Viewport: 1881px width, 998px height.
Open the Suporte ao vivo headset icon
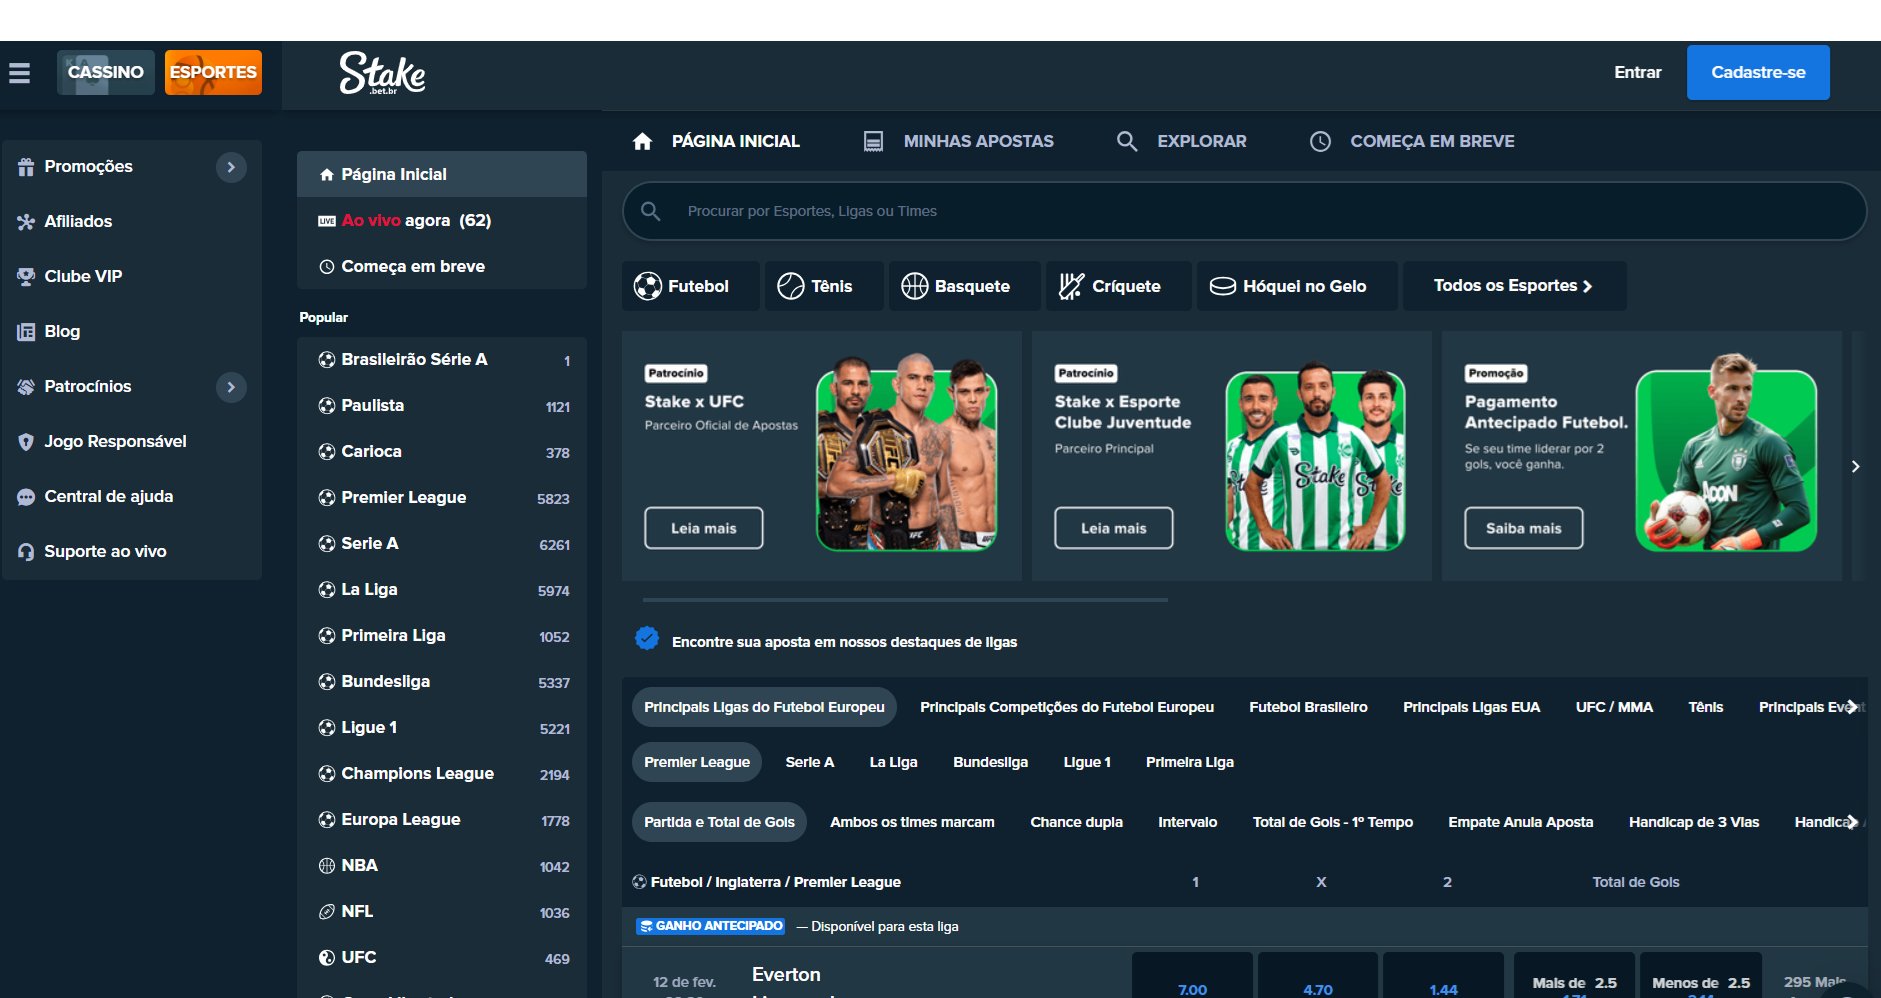tap(26, 552)
